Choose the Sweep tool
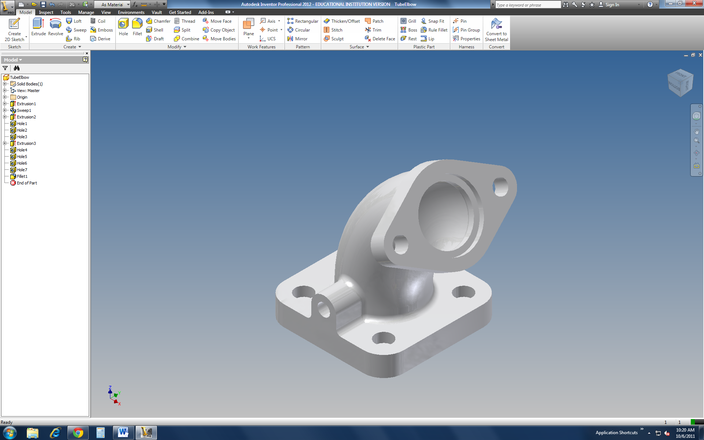The image size is (704, 440). 76,30
